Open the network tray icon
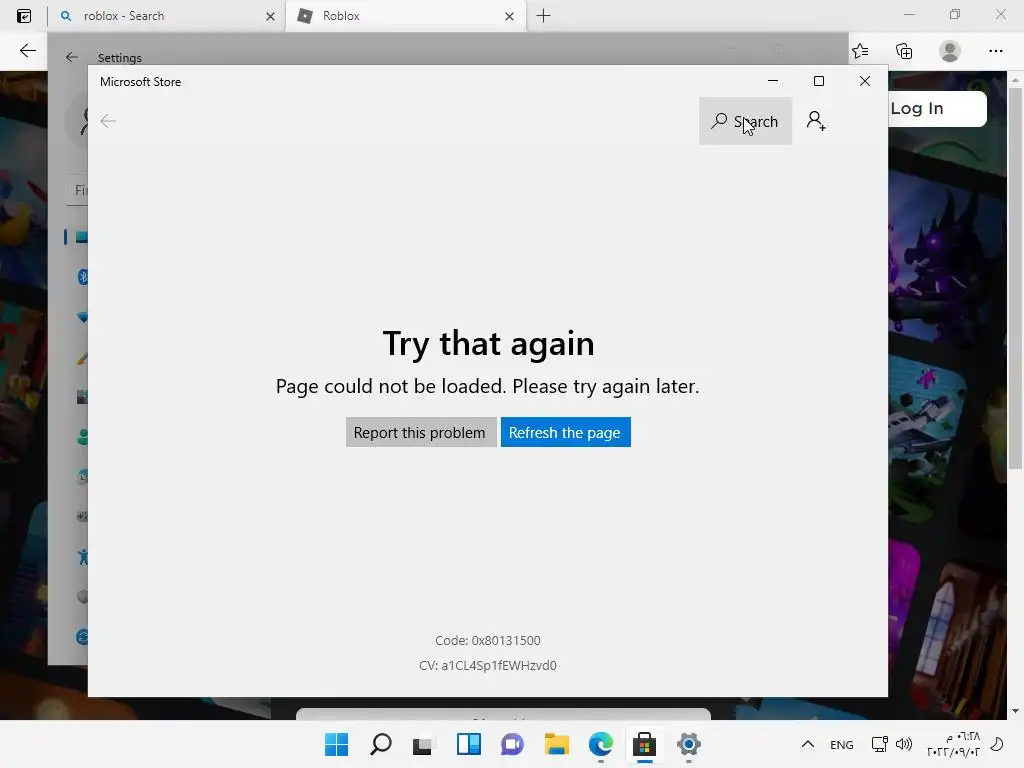Screen dimensions: 1024x768 (880, 744)
